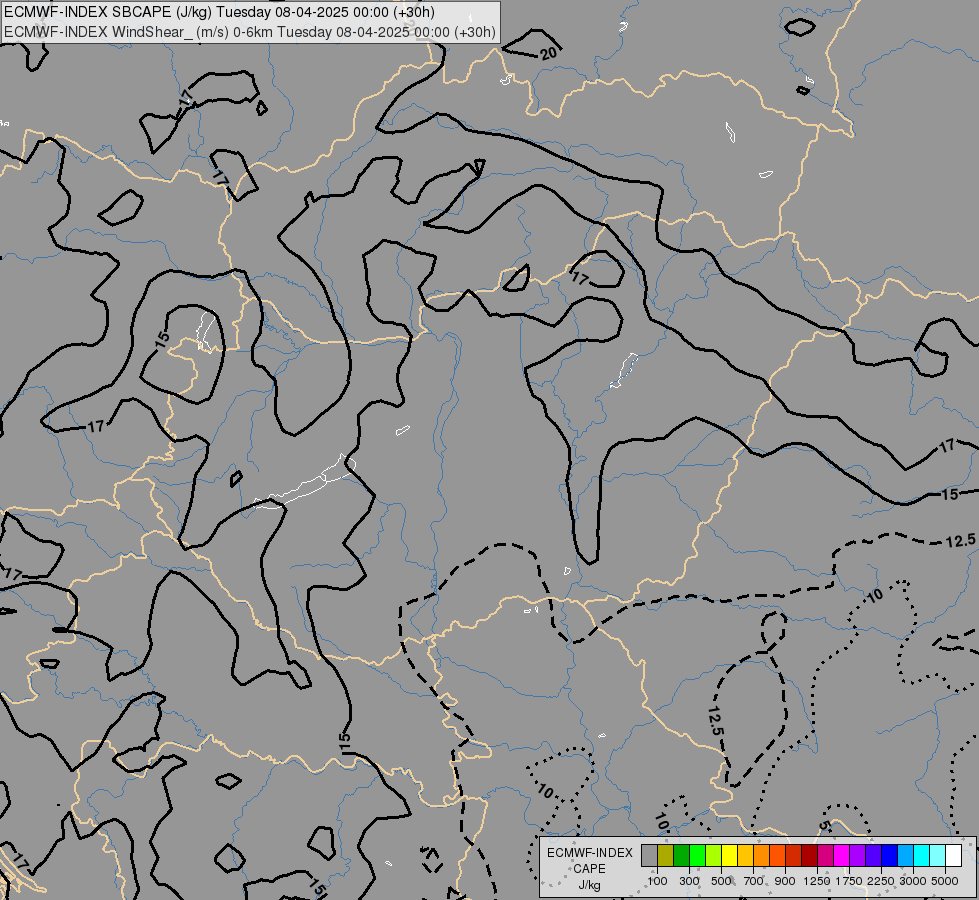Click the legend value 500
Image resolution: width=979 pixels, height=900 pixels.
pyautogui.click(x=721, y=881)
